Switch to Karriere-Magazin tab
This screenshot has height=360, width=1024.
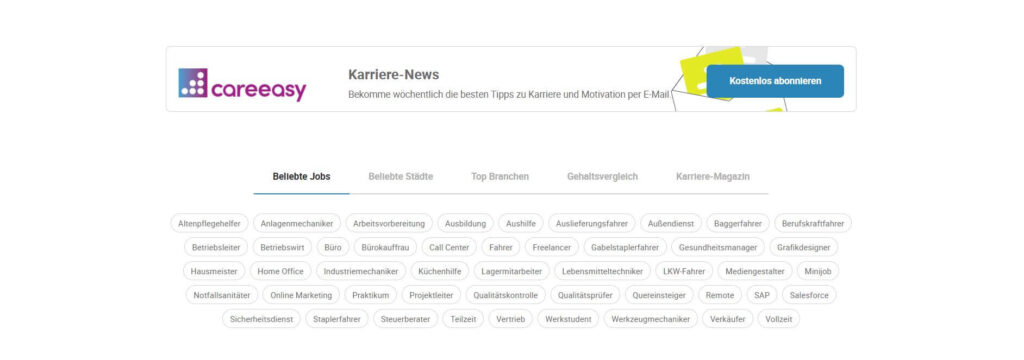click(x=712, y=176)
